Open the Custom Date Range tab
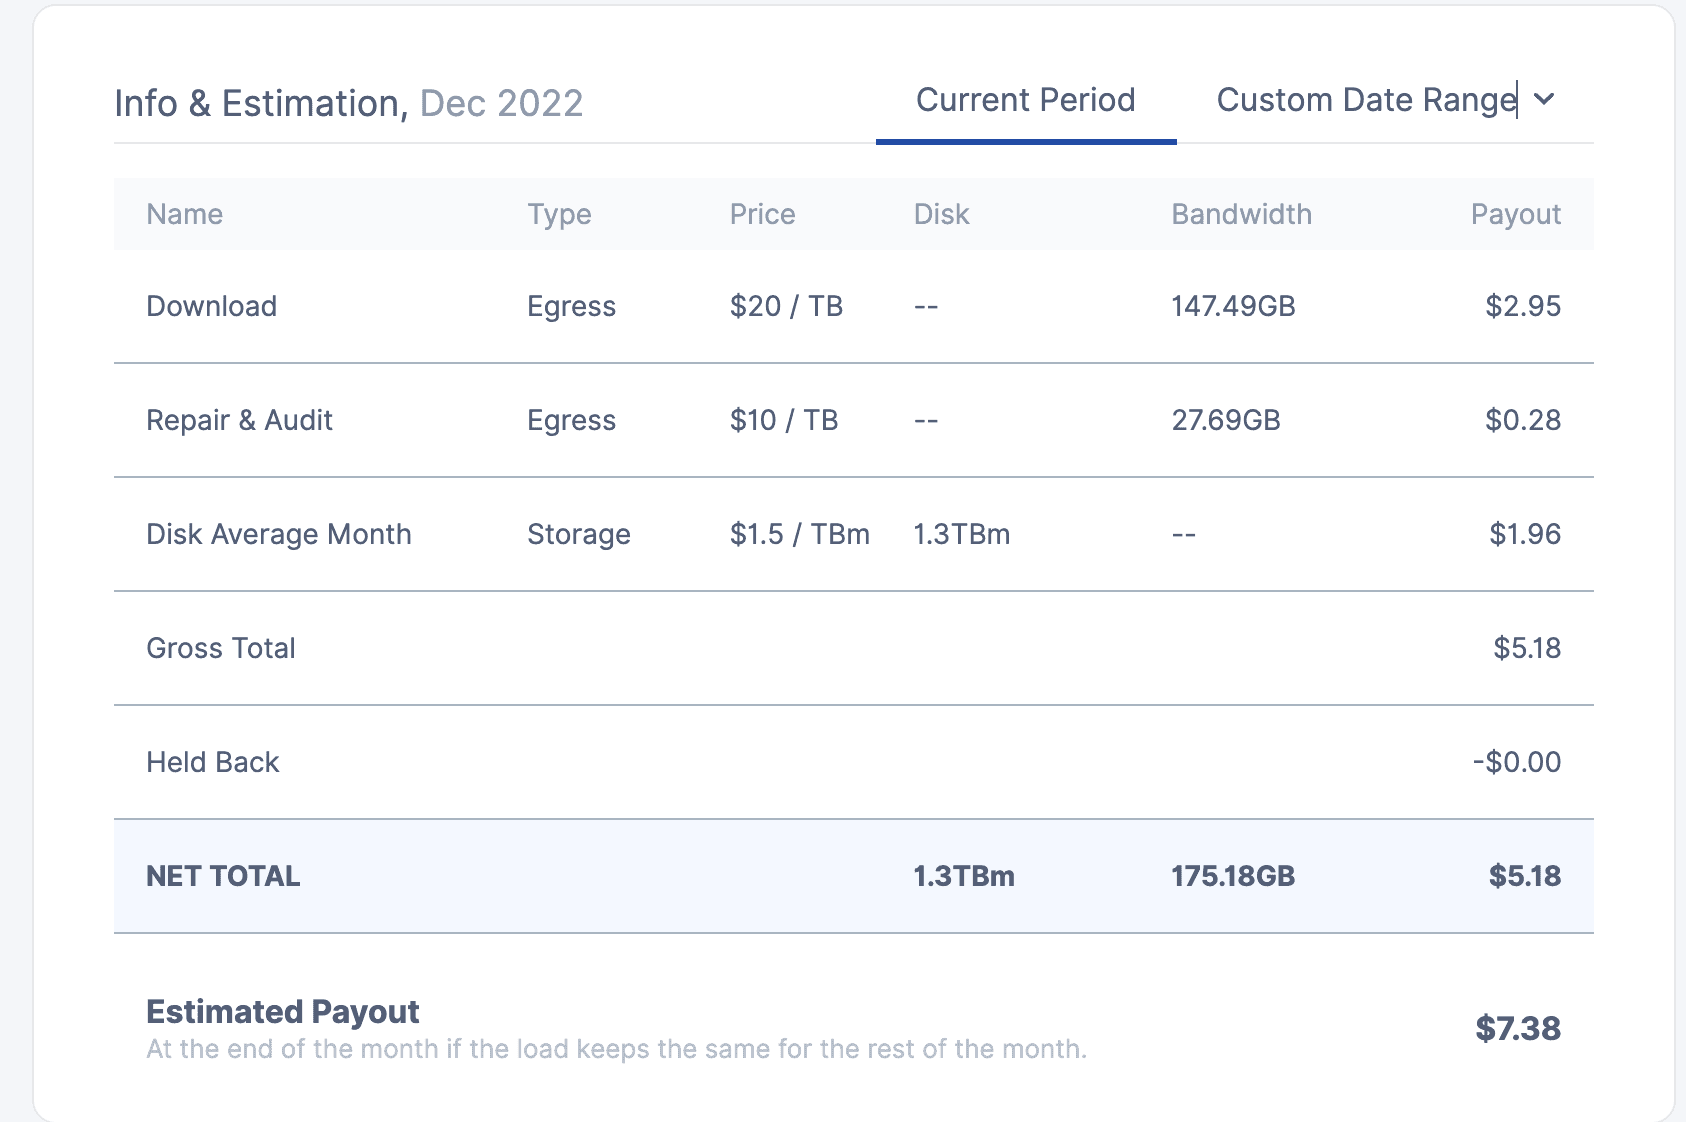Viewport: 1686px width, 1122px height. click(1366, 100)
